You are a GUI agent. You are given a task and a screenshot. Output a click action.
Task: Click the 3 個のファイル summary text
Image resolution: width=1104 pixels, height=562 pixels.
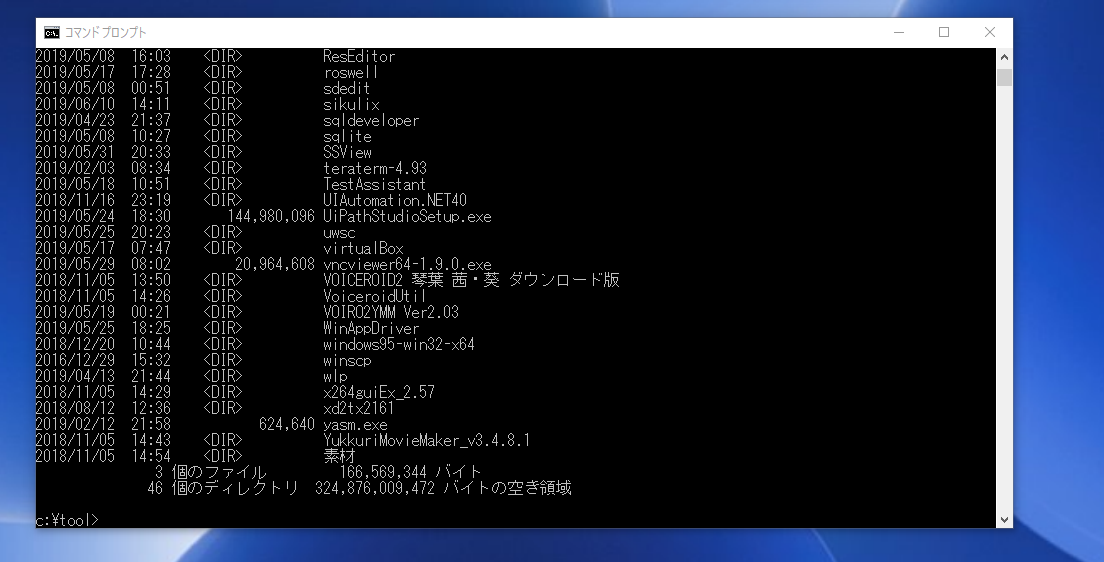coord(211,473)
